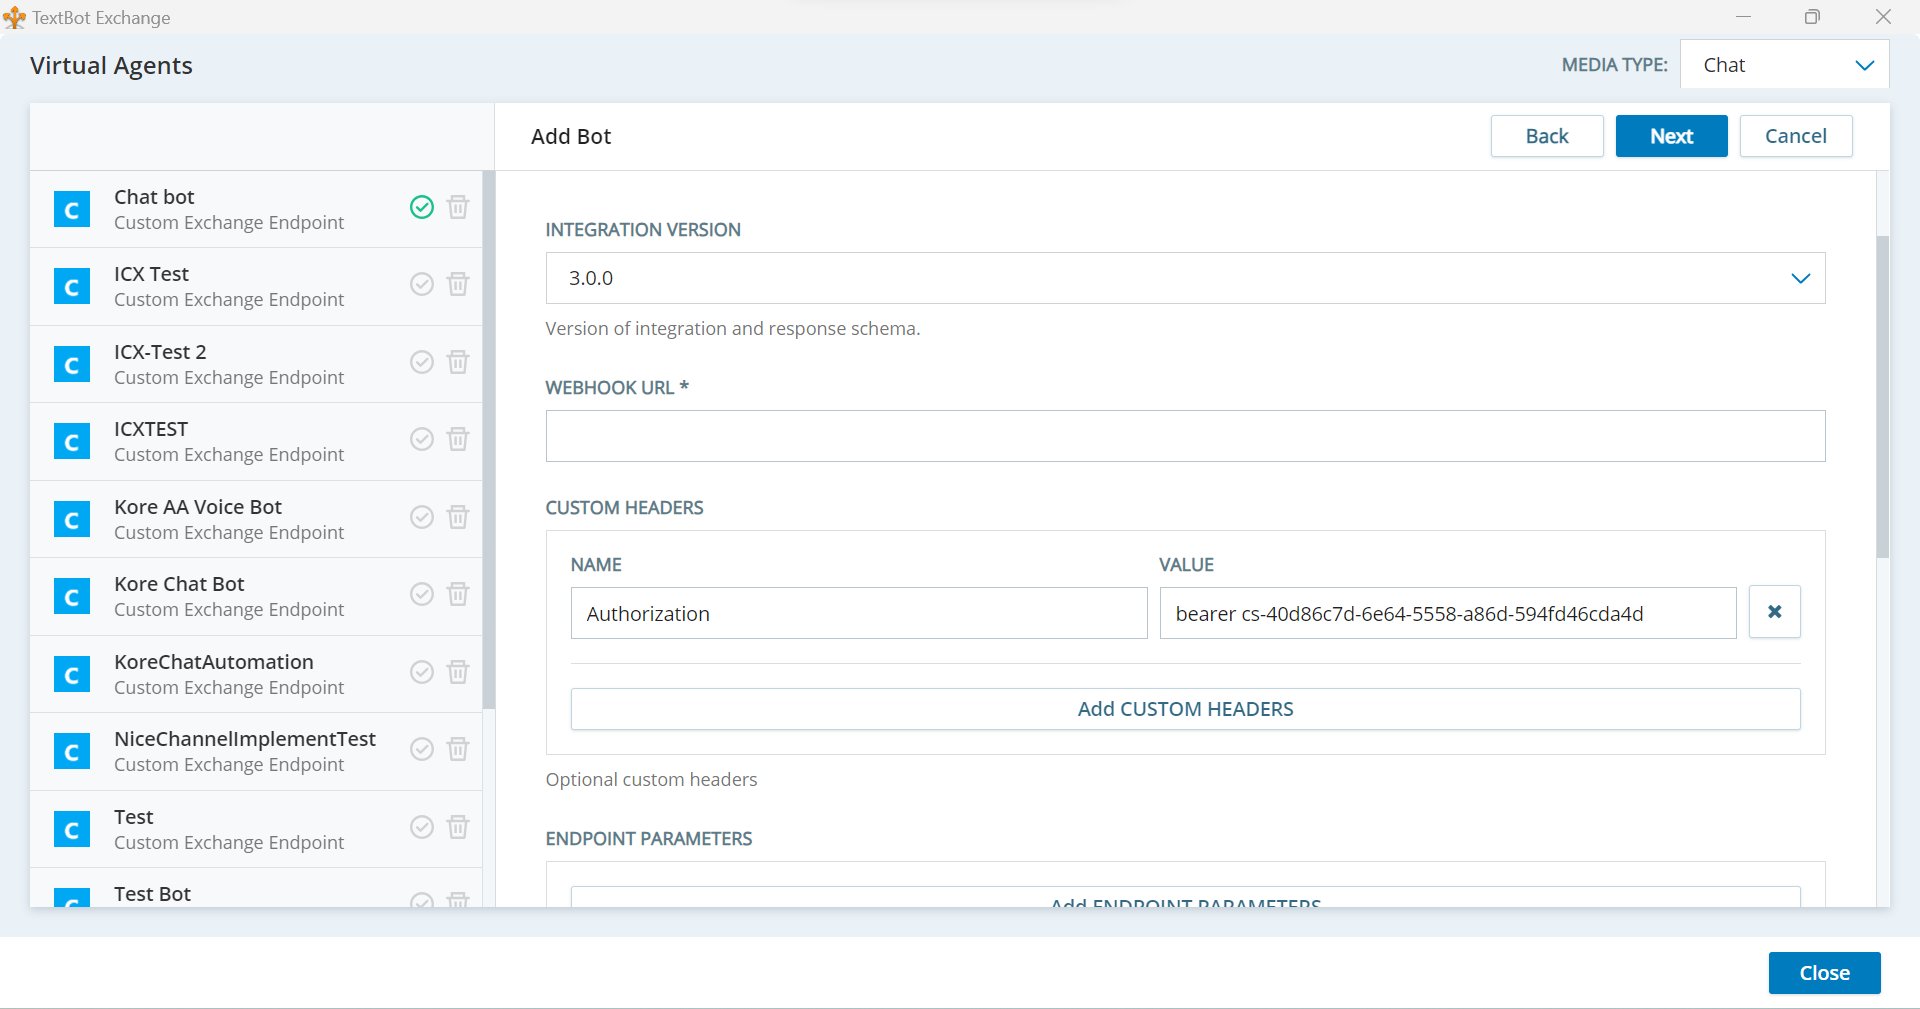Click the trash icon for ICX Test
Screen dimensions: 1920x1009
coord(458,284)
